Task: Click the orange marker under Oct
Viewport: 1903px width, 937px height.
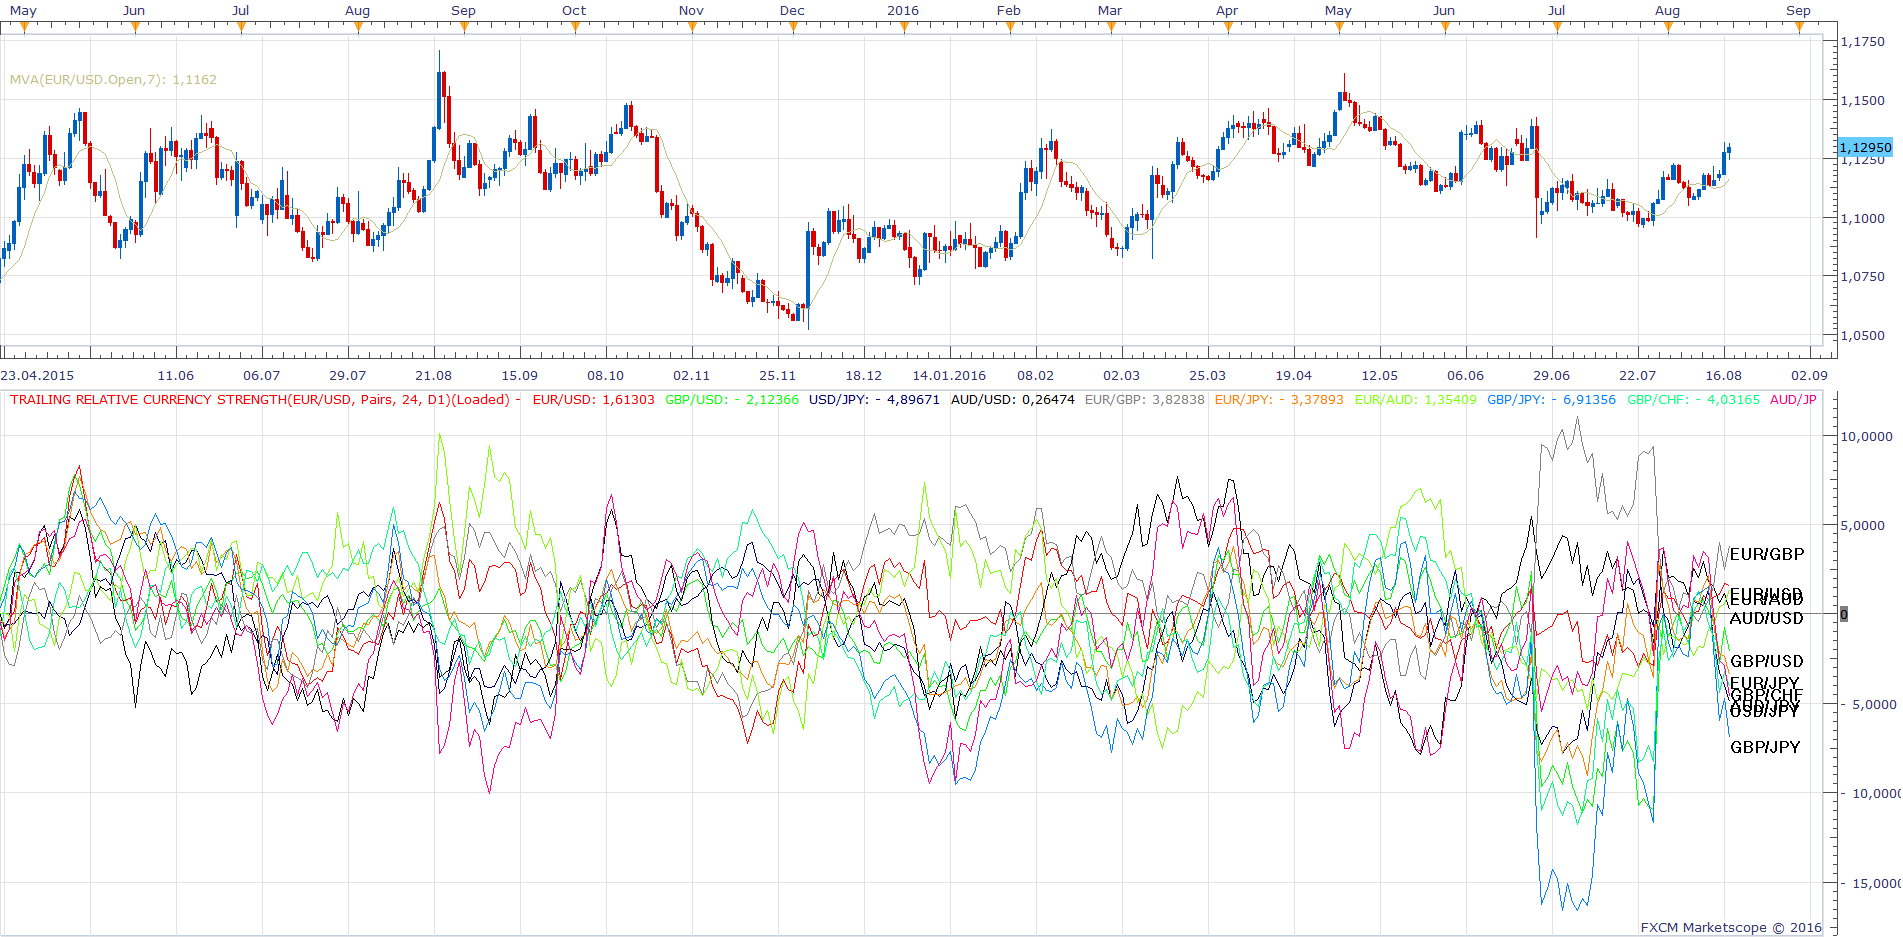Action: (x=576, y=28)
